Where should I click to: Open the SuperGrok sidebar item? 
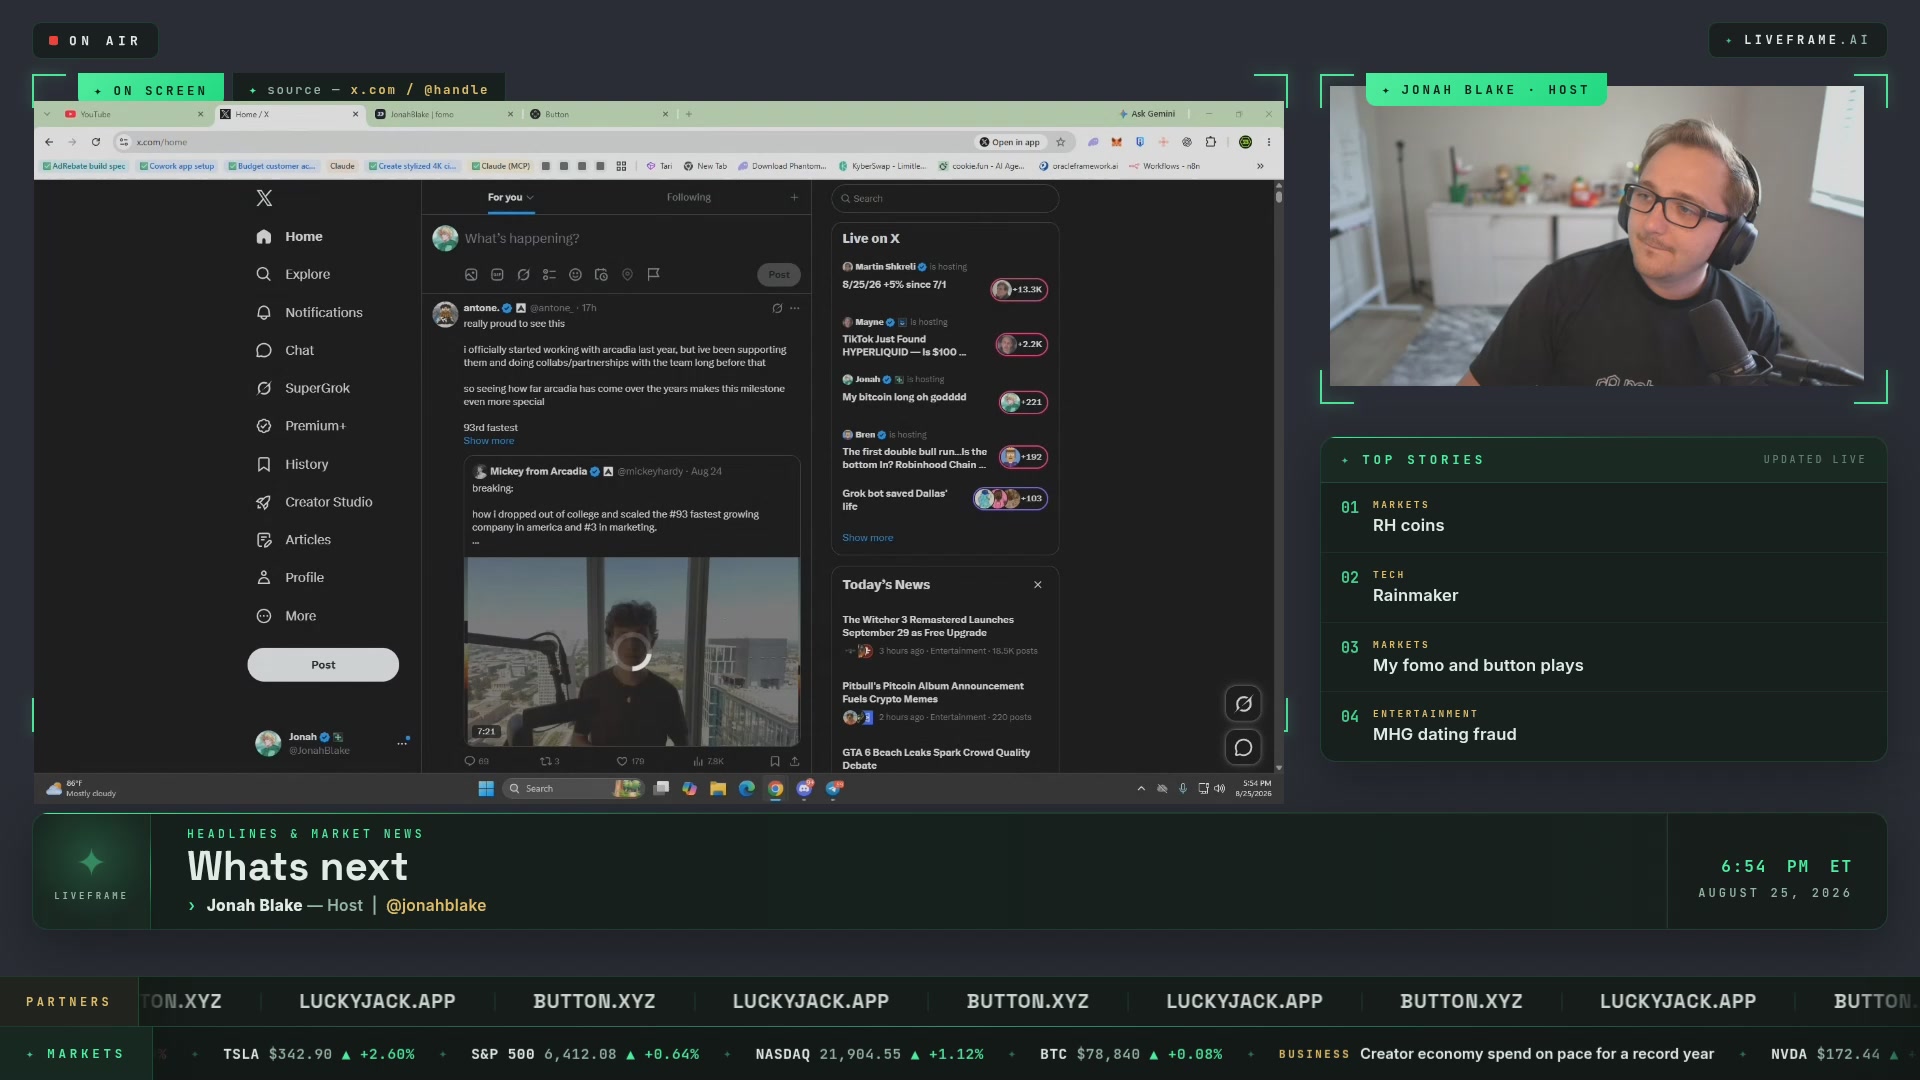(x=303, y=388)
